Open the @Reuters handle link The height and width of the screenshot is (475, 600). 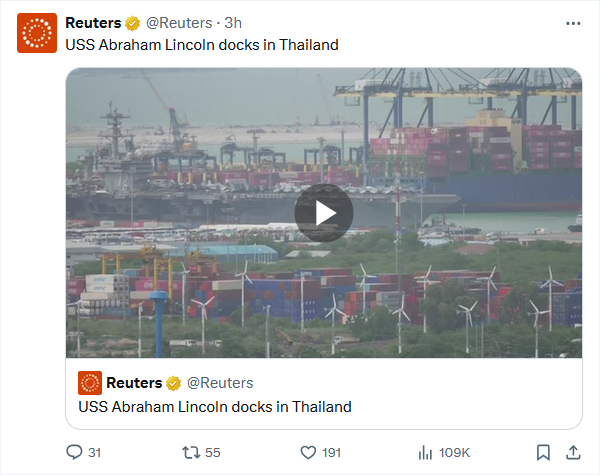[179, 23]
